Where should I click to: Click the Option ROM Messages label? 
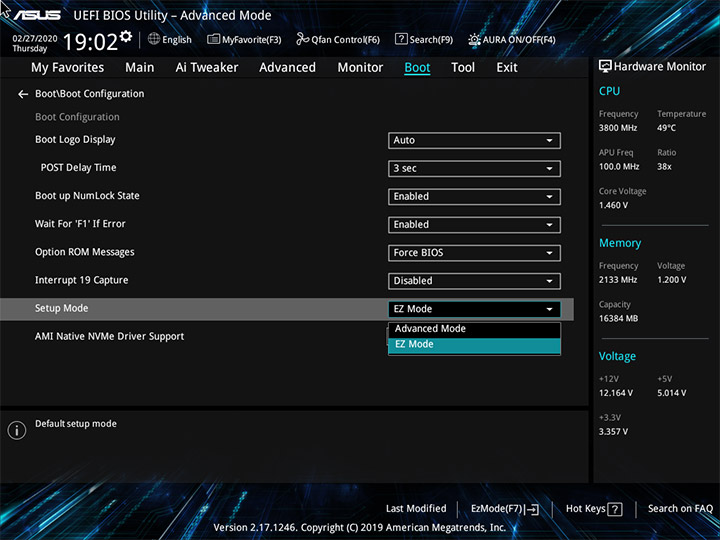click(x=85, y=252)
